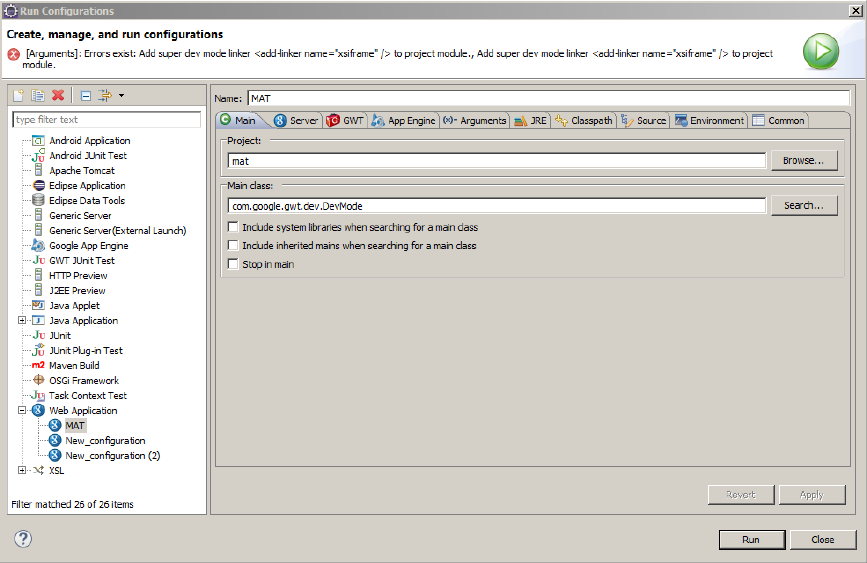Click the type filter text box

point(107,119)
